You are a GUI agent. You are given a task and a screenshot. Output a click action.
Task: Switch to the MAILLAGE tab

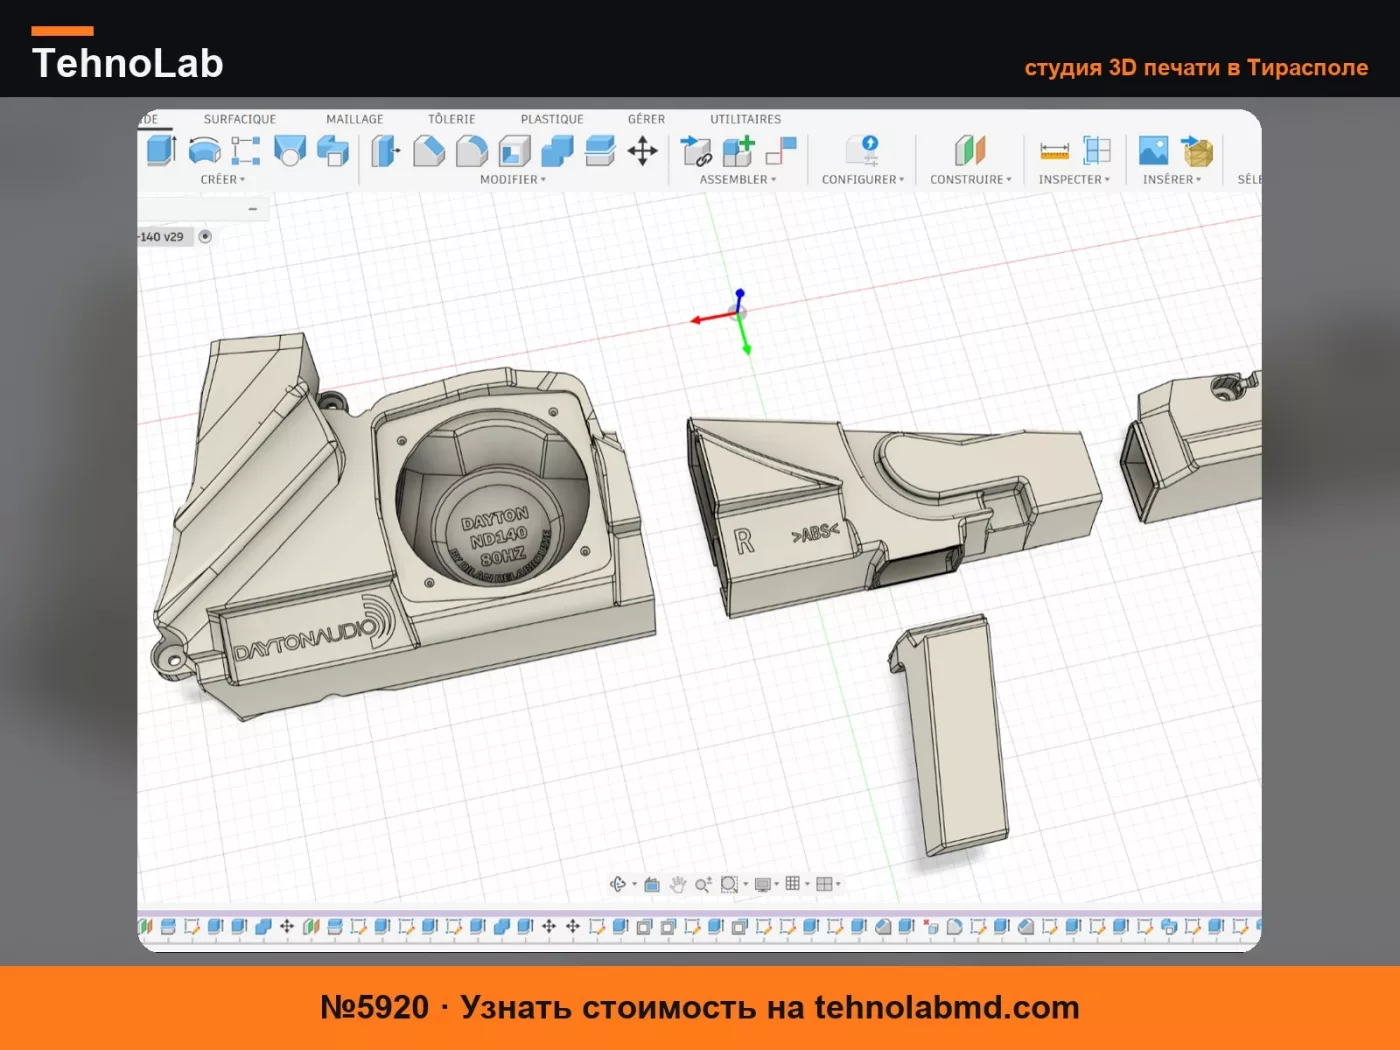click(x=355, y=119)
